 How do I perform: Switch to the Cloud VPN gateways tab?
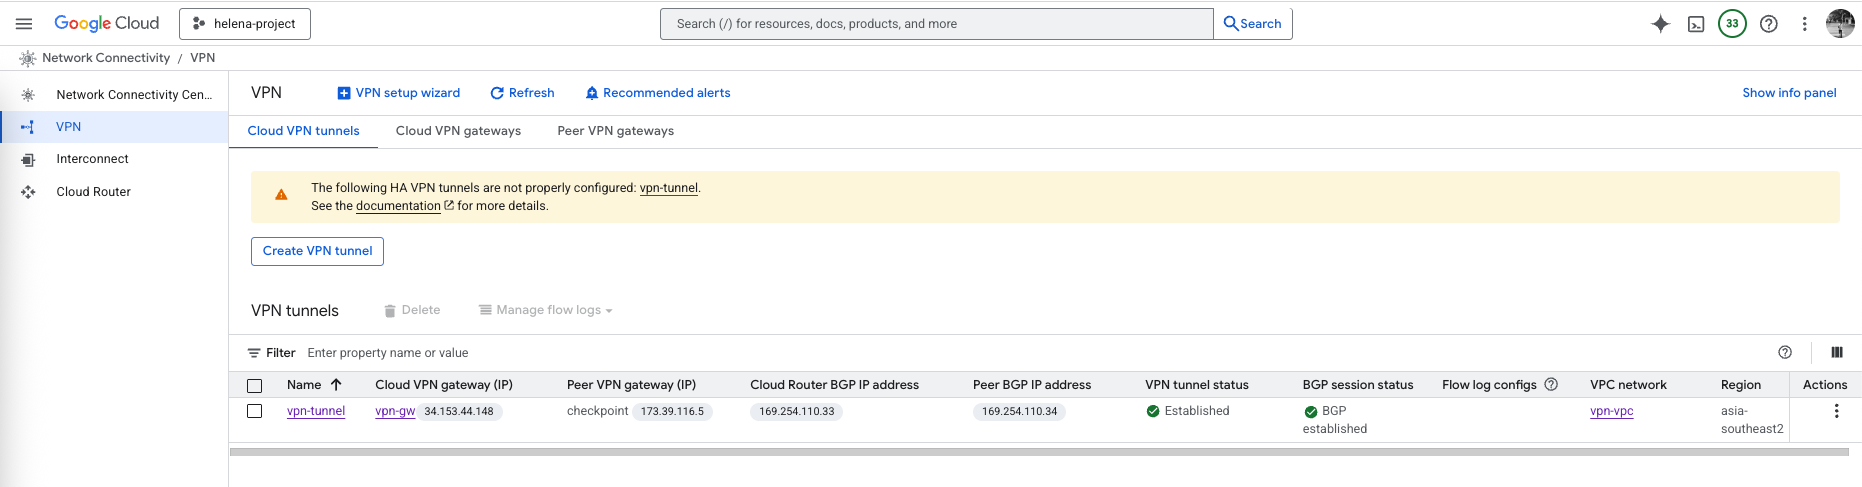[x=458, y=131]
